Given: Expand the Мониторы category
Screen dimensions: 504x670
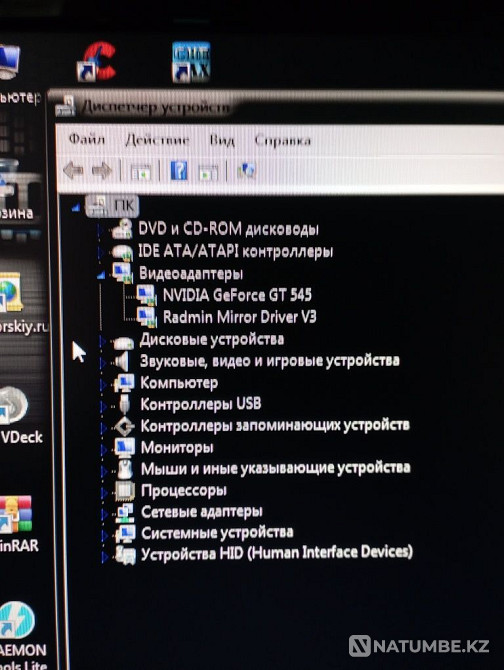Looking at the screenshot, I should [104, 449].
